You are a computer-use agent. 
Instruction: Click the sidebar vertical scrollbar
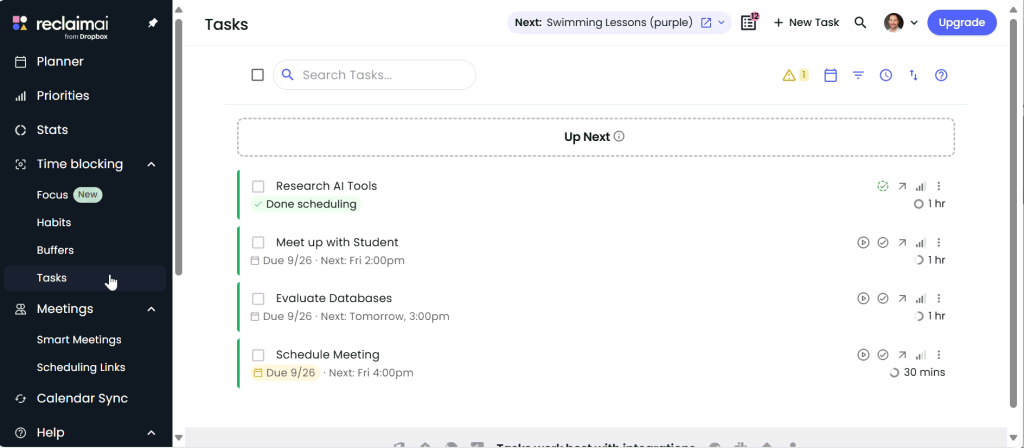179,147
